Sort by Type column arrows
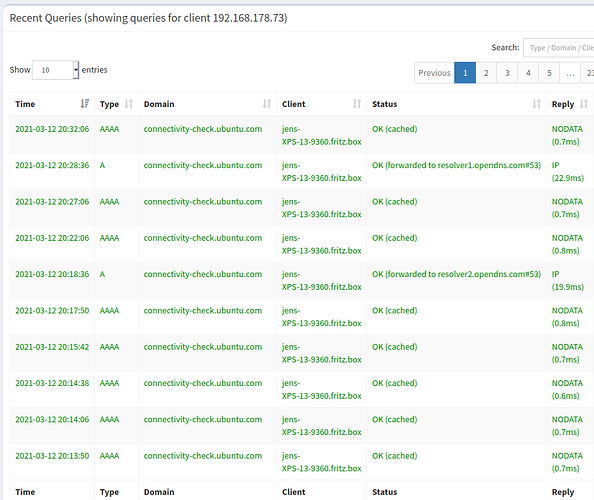The width and height of the screenshot is (594, 500). (129, 104)
